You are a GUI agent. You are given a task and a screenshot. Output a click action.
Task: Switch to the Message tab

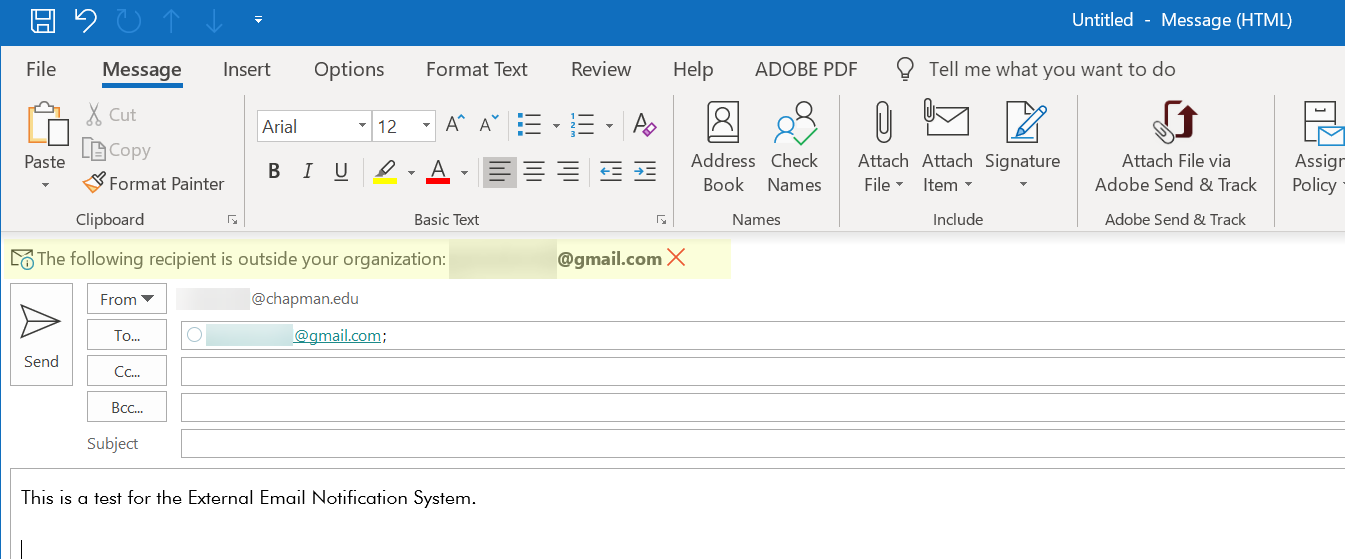tap(142, 69)
